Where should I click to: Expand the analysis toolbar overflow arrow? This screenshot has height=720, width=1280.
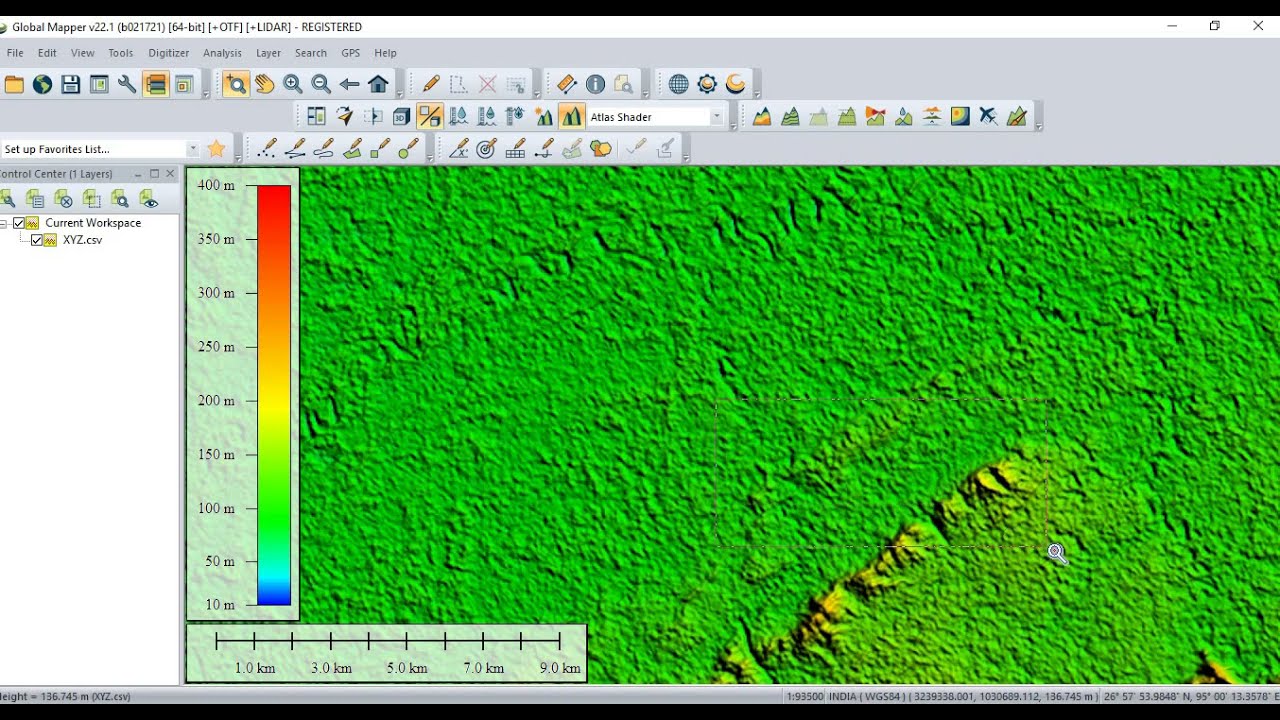[1038, 126]
